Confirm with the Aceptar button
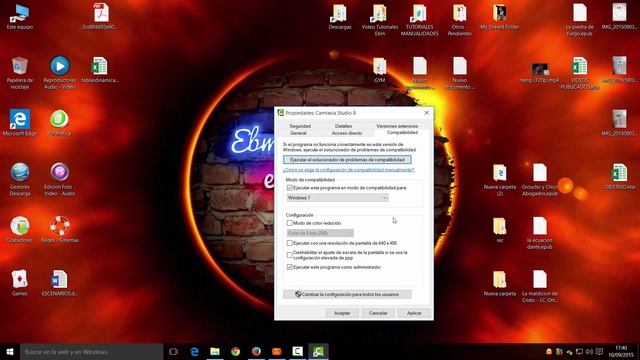The image size is (640, 360). coord(342,313)
